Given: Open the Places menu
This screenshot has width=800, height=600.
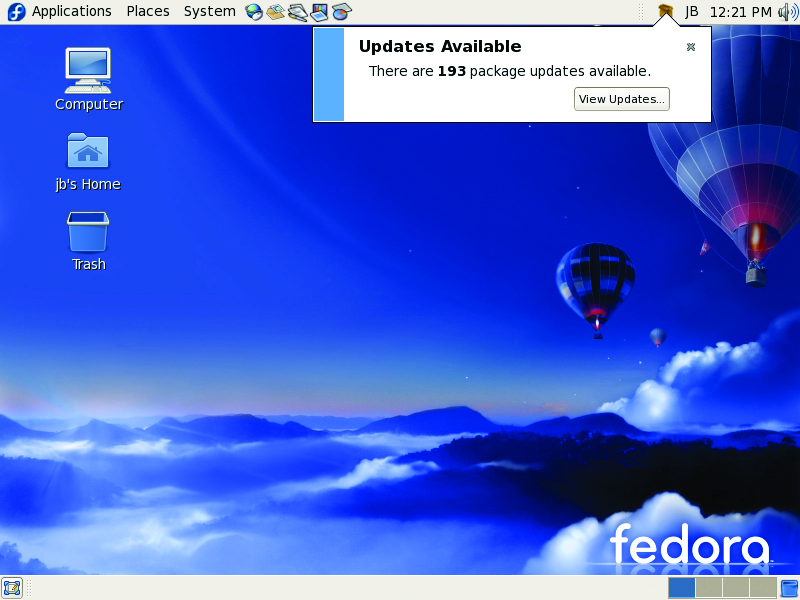Looking at the screenshot, I should (147, 12).
